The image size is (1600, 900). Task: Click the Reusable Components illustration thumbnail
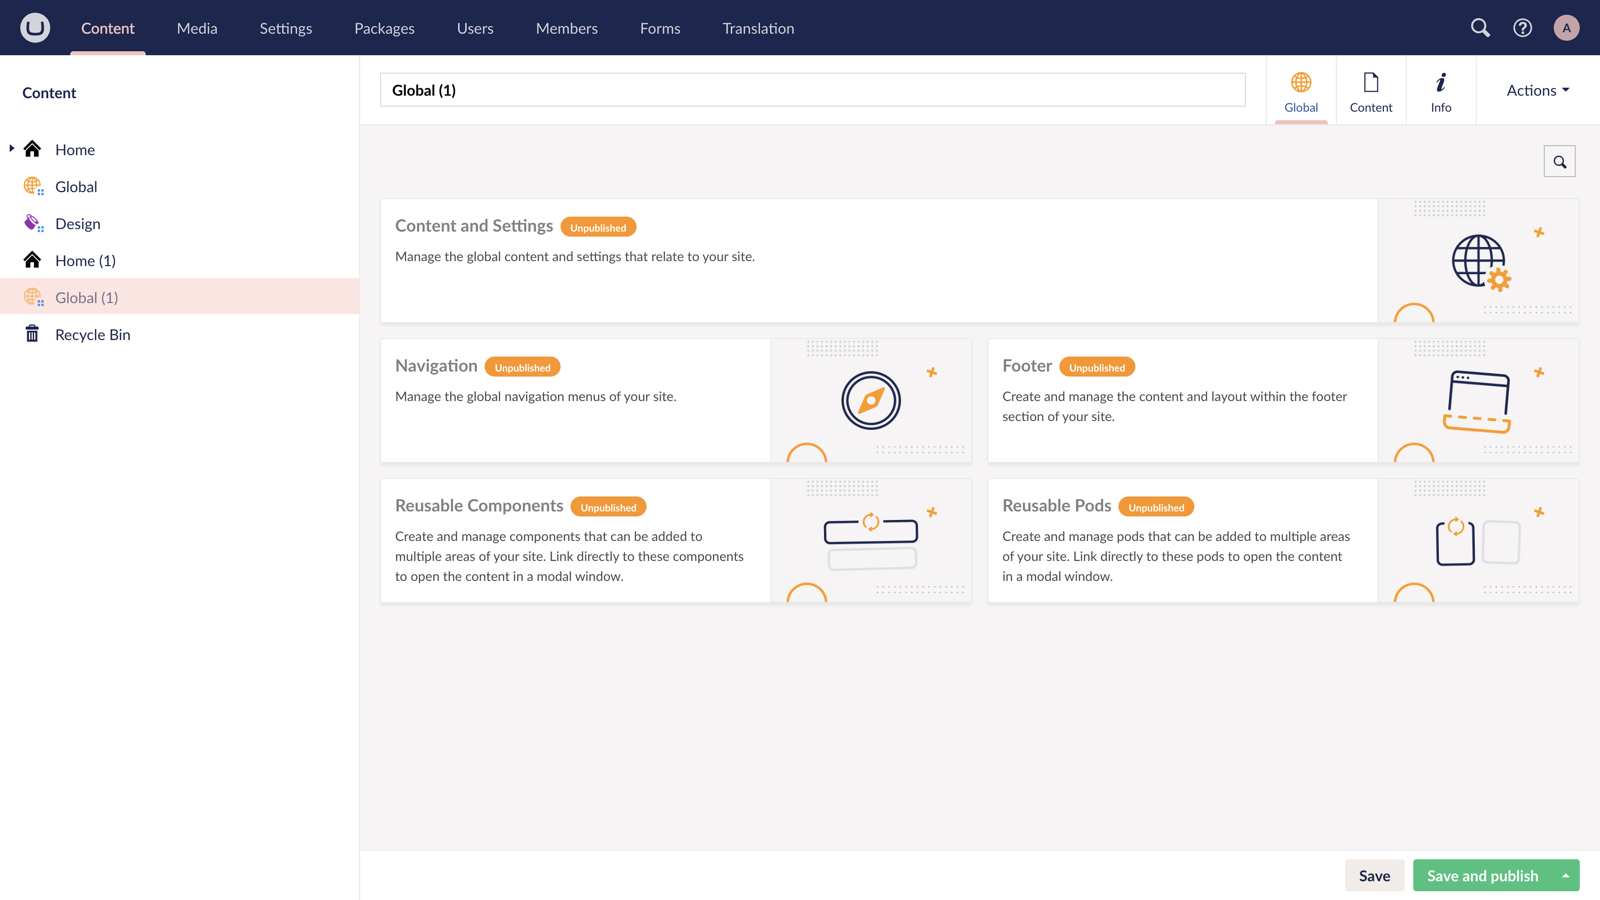(870, 540)
